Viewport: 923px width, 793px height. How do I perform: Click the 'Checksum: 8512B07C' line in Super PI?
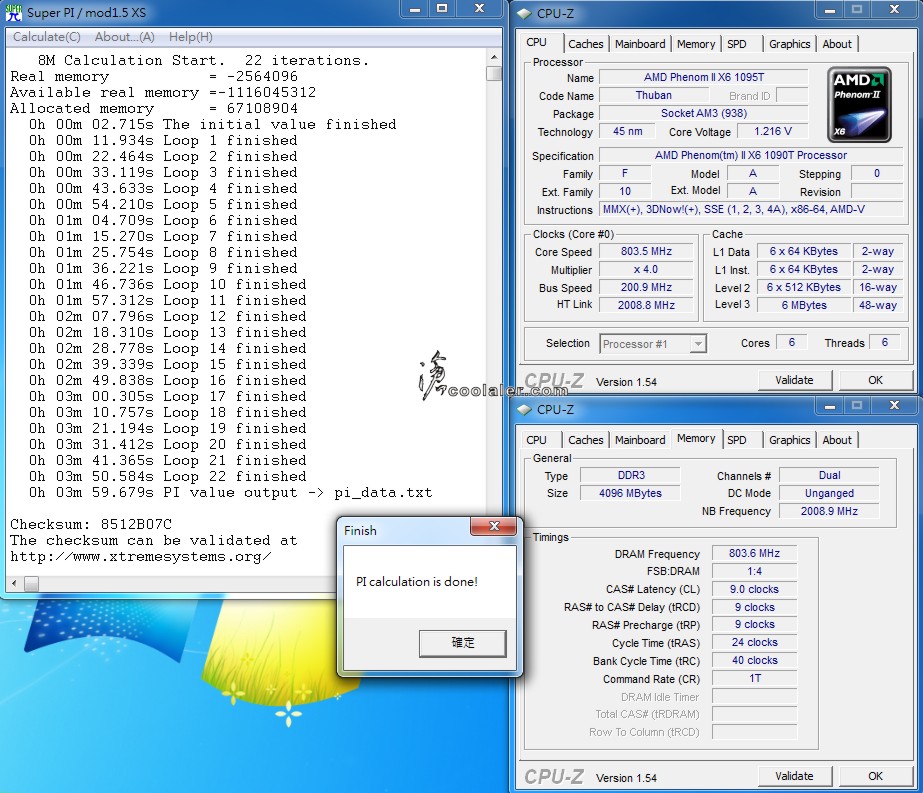[91, 525]
